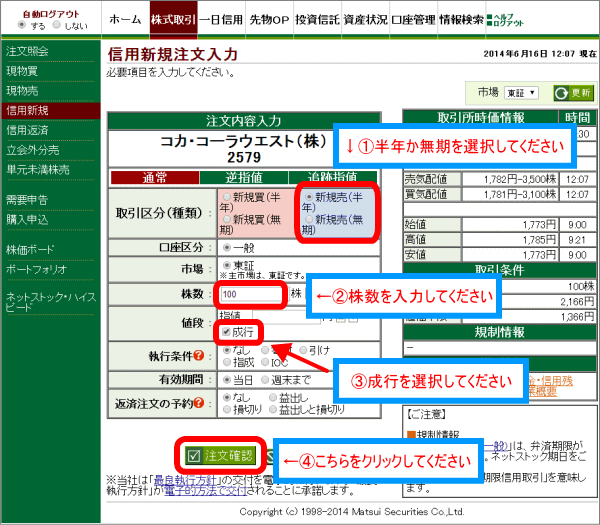Open 立会外分売 in the sidebar

(x=33, y=150)
